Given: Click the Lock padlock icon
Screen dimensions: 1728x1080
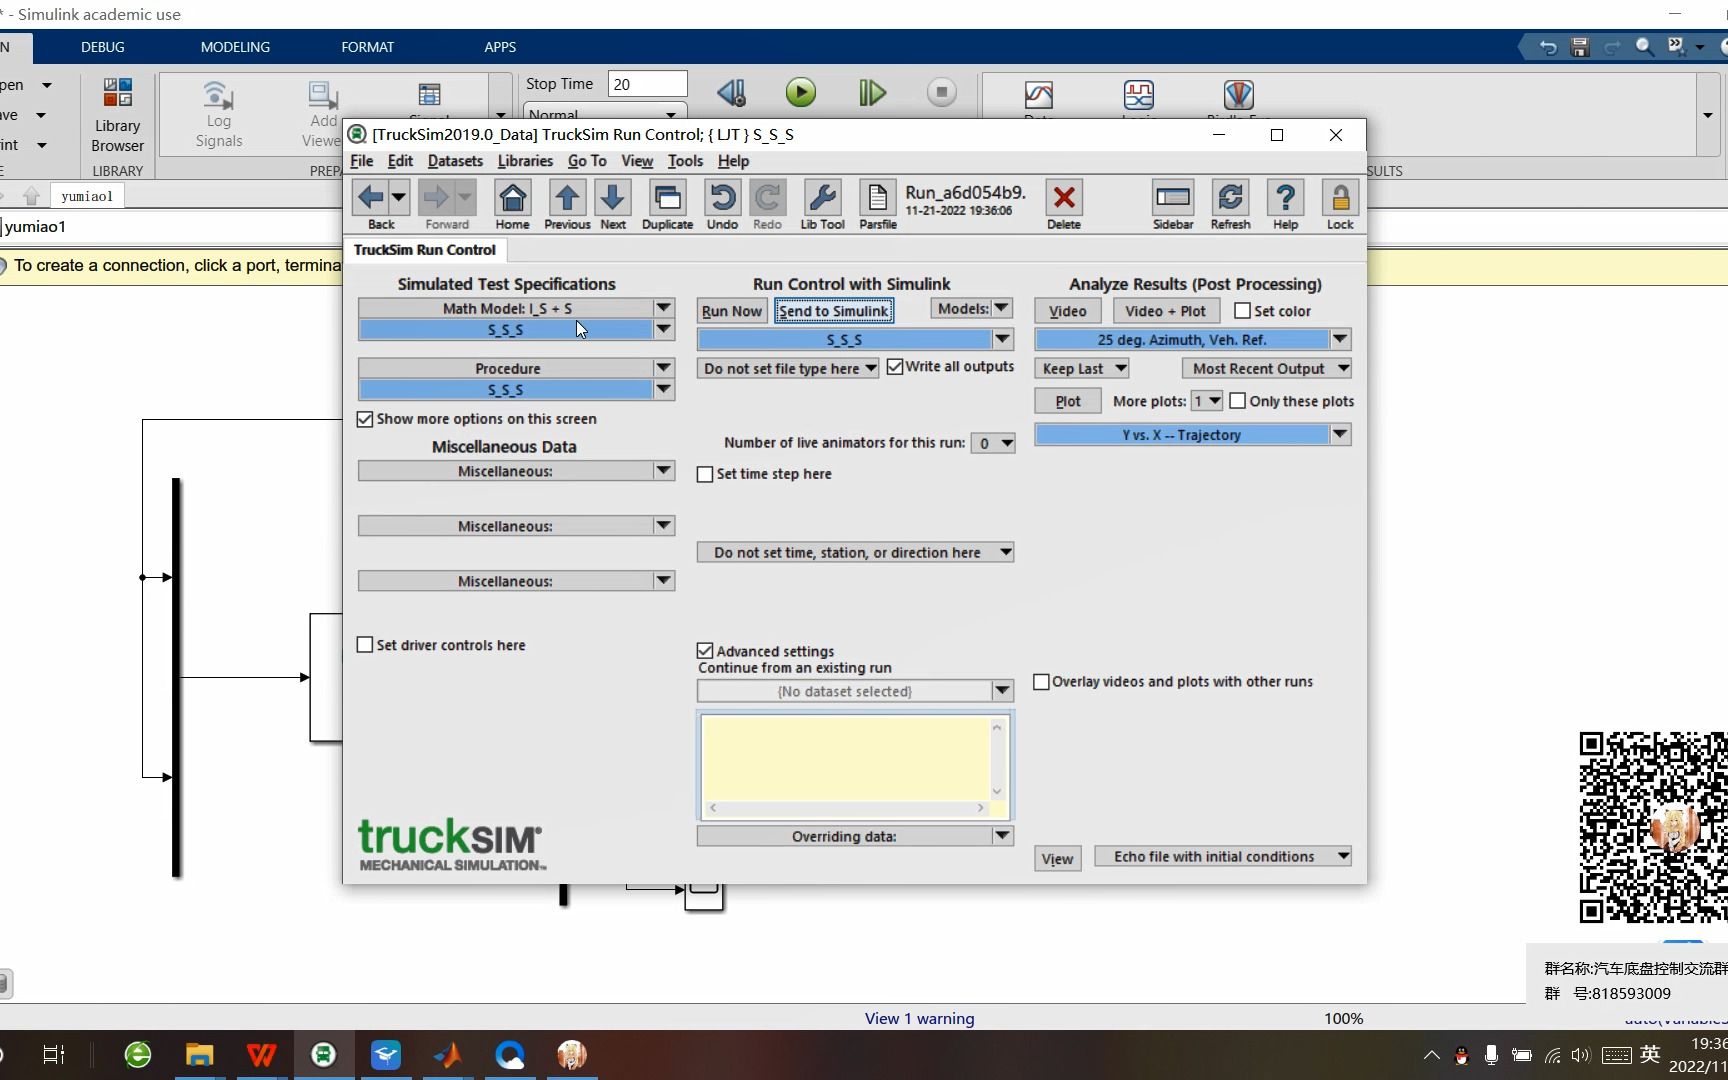Looking at the screenshot, I should tap(1340, 198).
